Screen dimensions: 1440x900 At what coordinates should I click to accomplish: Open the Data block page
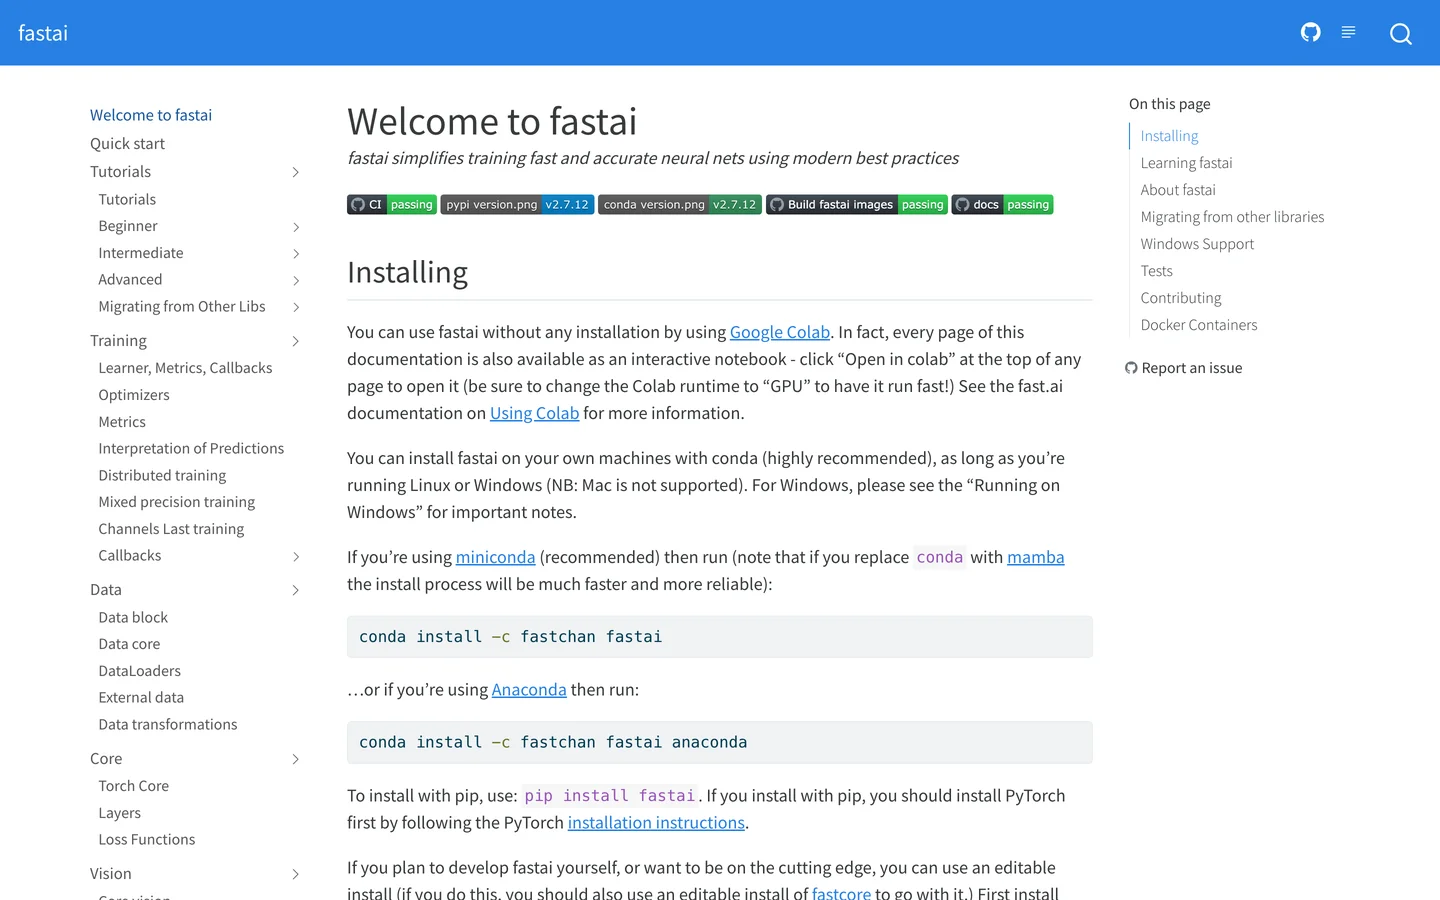coord(133,618)
